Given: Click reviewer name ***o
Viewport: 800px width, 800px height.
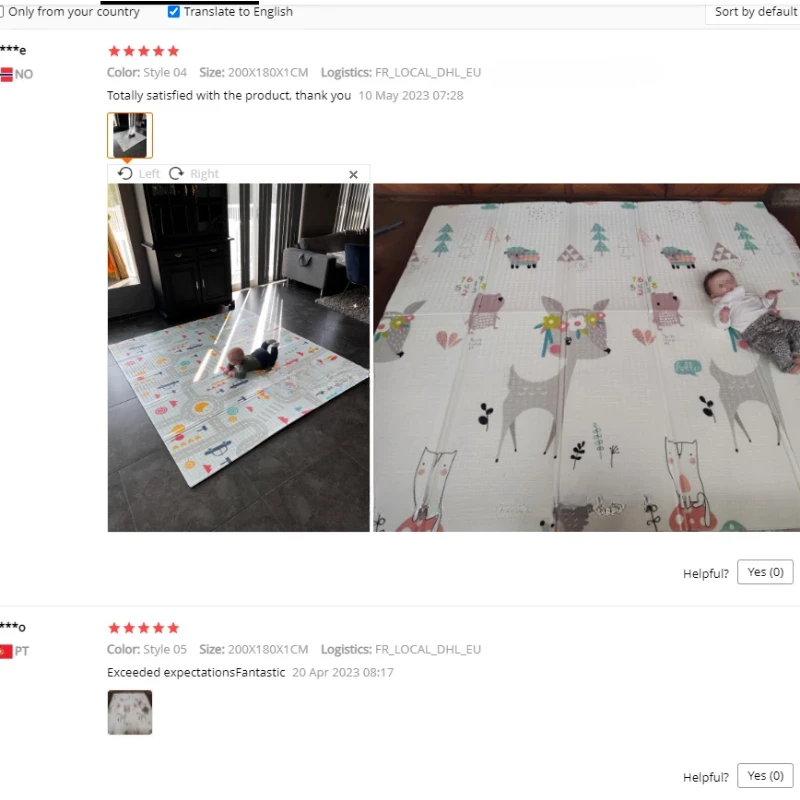Looking at the screenshot, I should (13, 627).
